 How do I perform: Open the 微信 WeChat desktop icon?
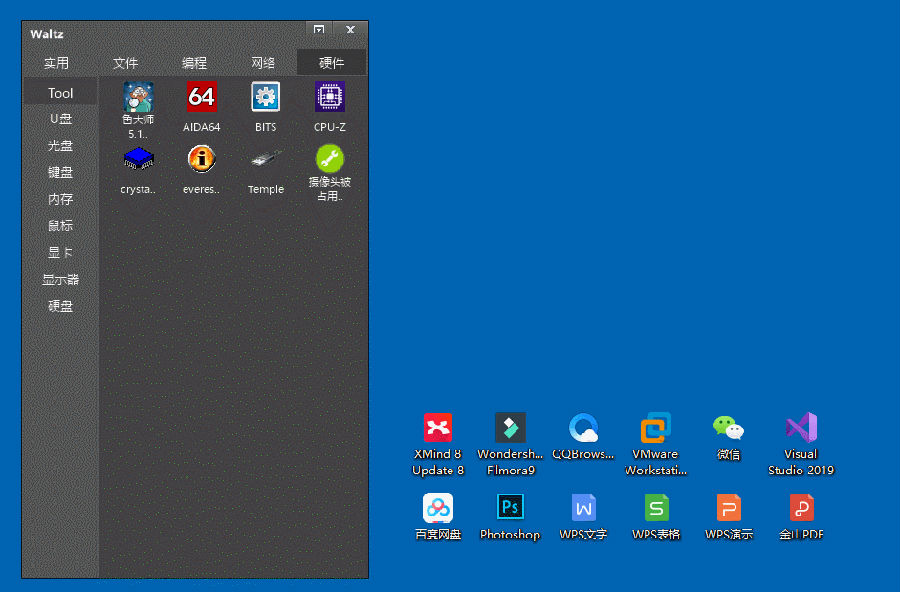728,428
